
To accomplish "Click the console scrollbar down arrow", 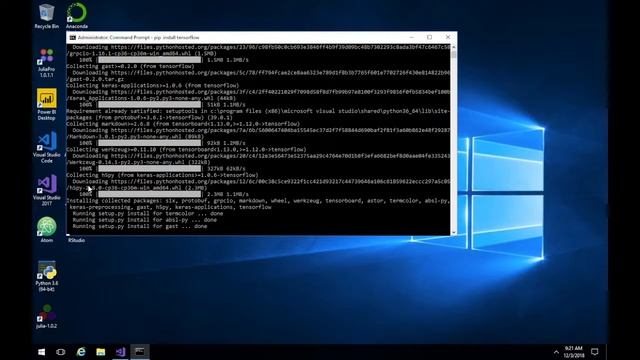I will [453, 232].
